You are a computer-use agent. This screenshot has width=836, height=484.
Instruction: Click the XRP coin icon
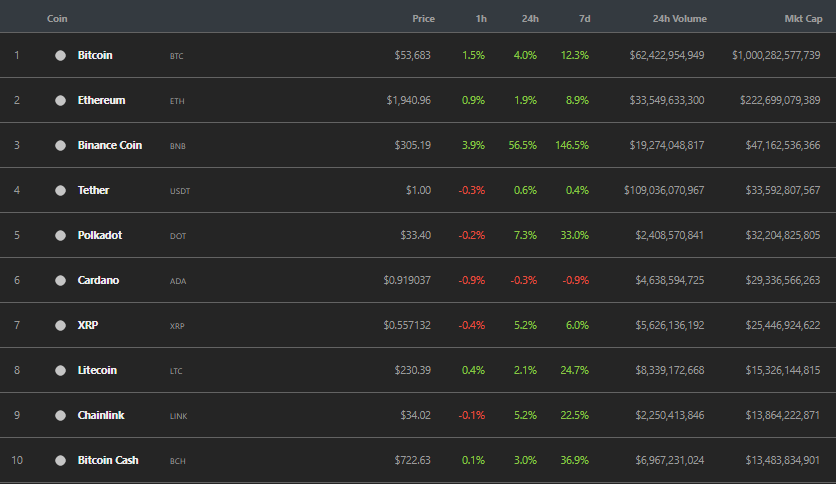tap(60, 326)
